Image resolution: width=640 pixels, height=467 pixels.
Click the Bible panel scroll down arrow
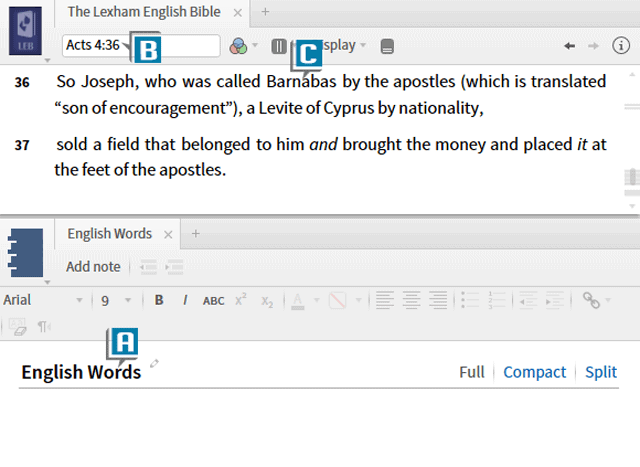tap(632, 206)
